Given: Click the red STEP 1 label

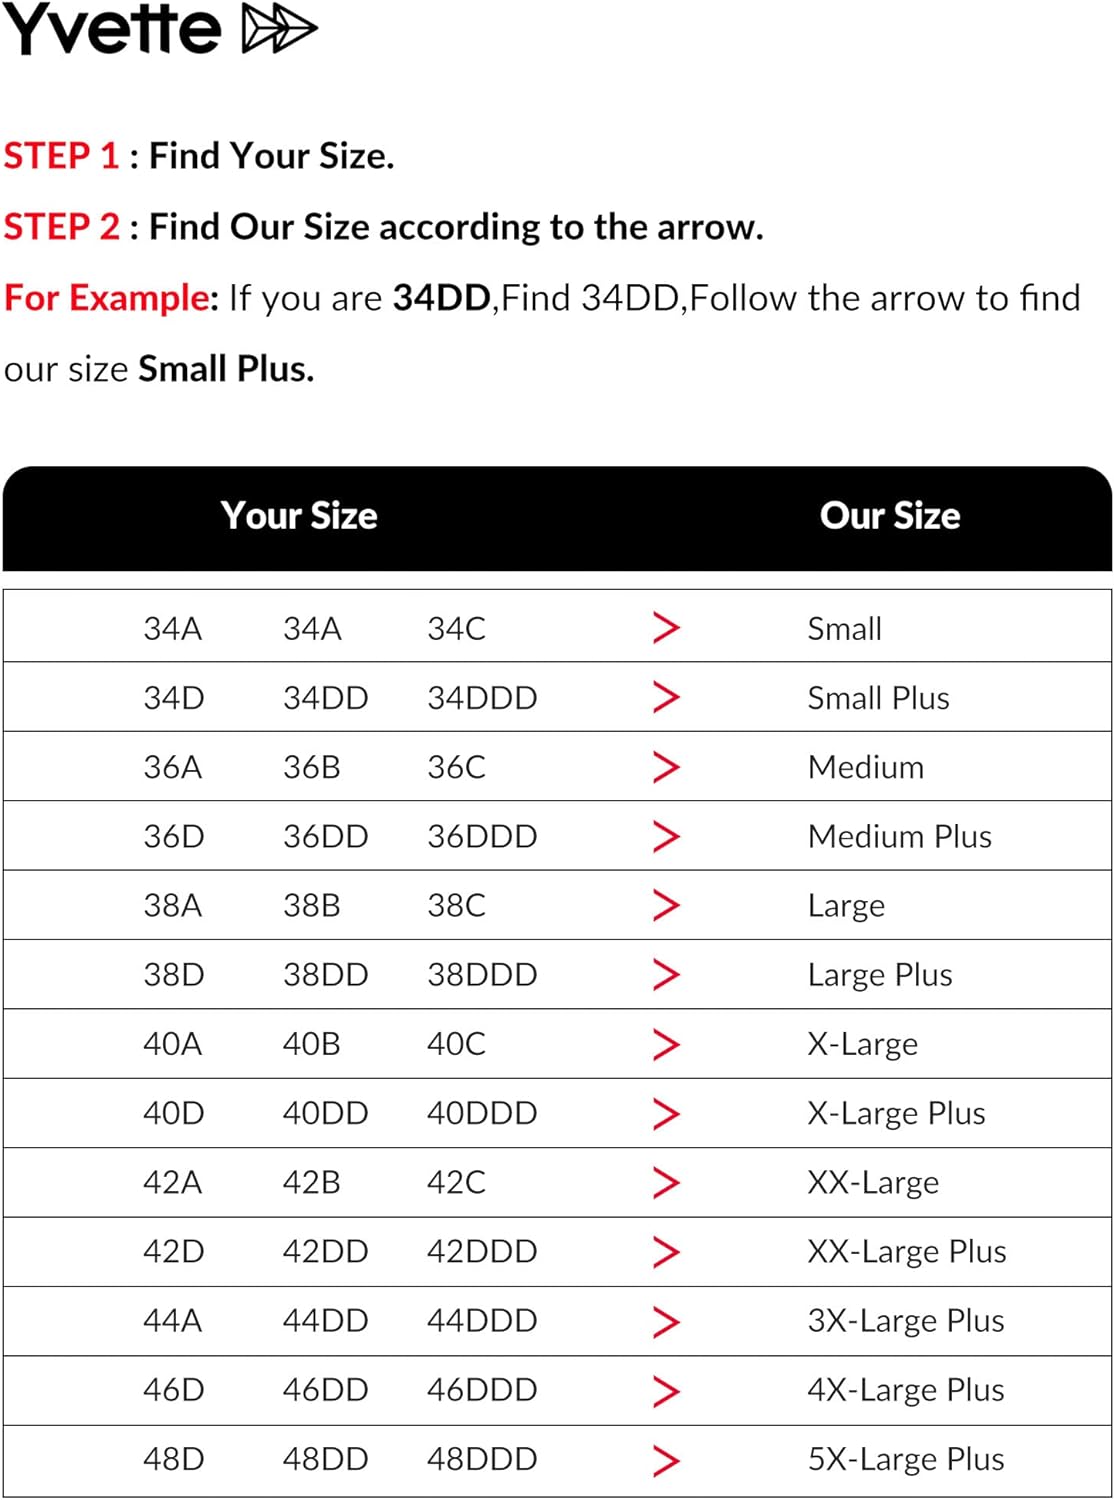Looking at the screenshot, I should 62,156.
